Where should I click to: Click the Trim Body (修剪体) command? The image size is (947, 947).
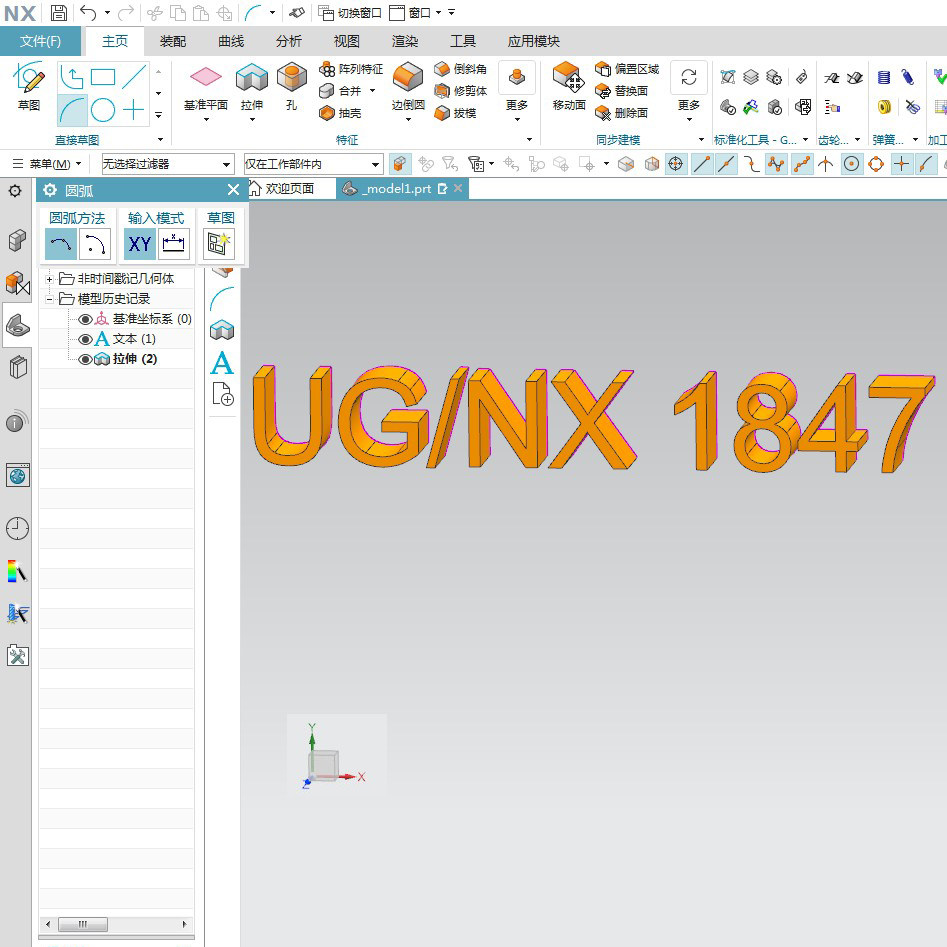461,91
